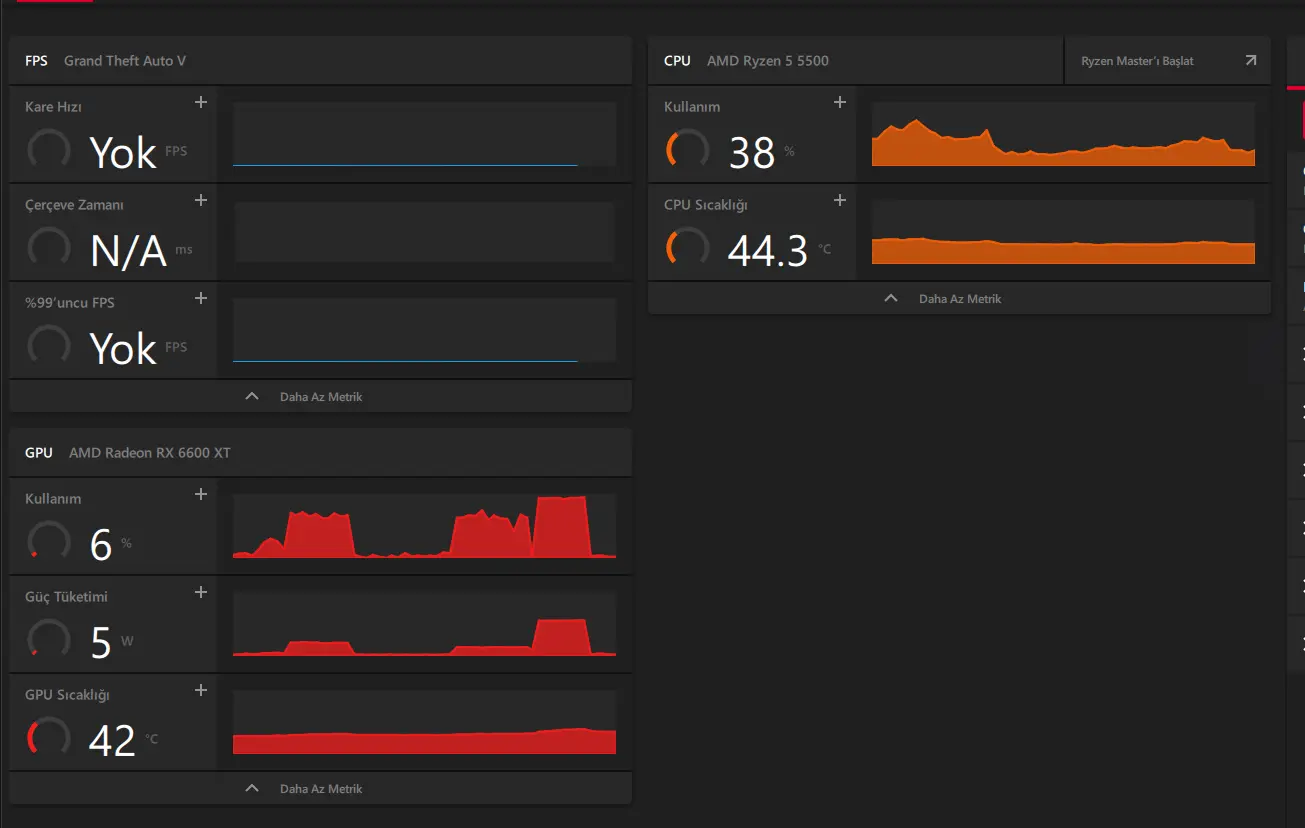The height and width of the screenshot is (828, 1305).
Task: Collapse FPS panel with Daha Az Metrik
Action: (x=321, y=396)
